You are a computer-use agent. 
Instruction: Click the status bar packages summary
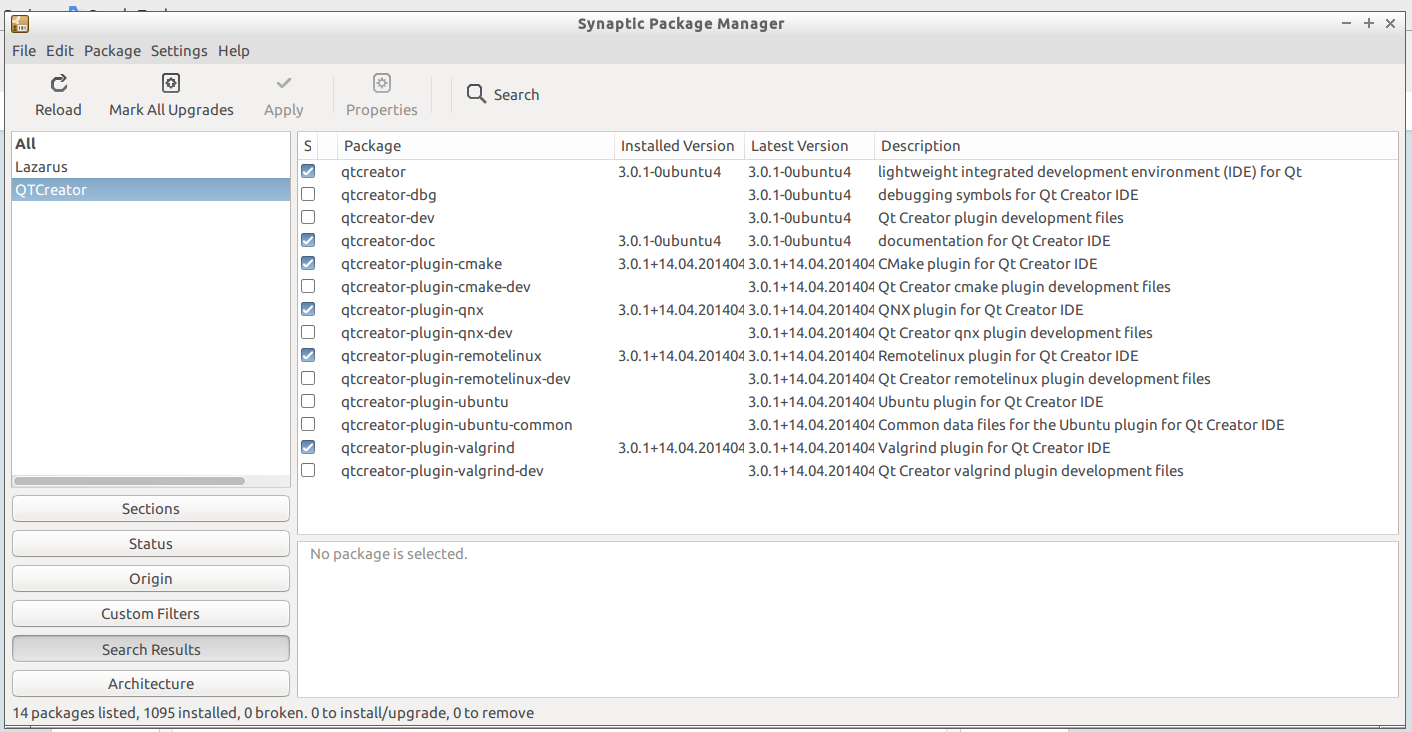tap(273, 713)
